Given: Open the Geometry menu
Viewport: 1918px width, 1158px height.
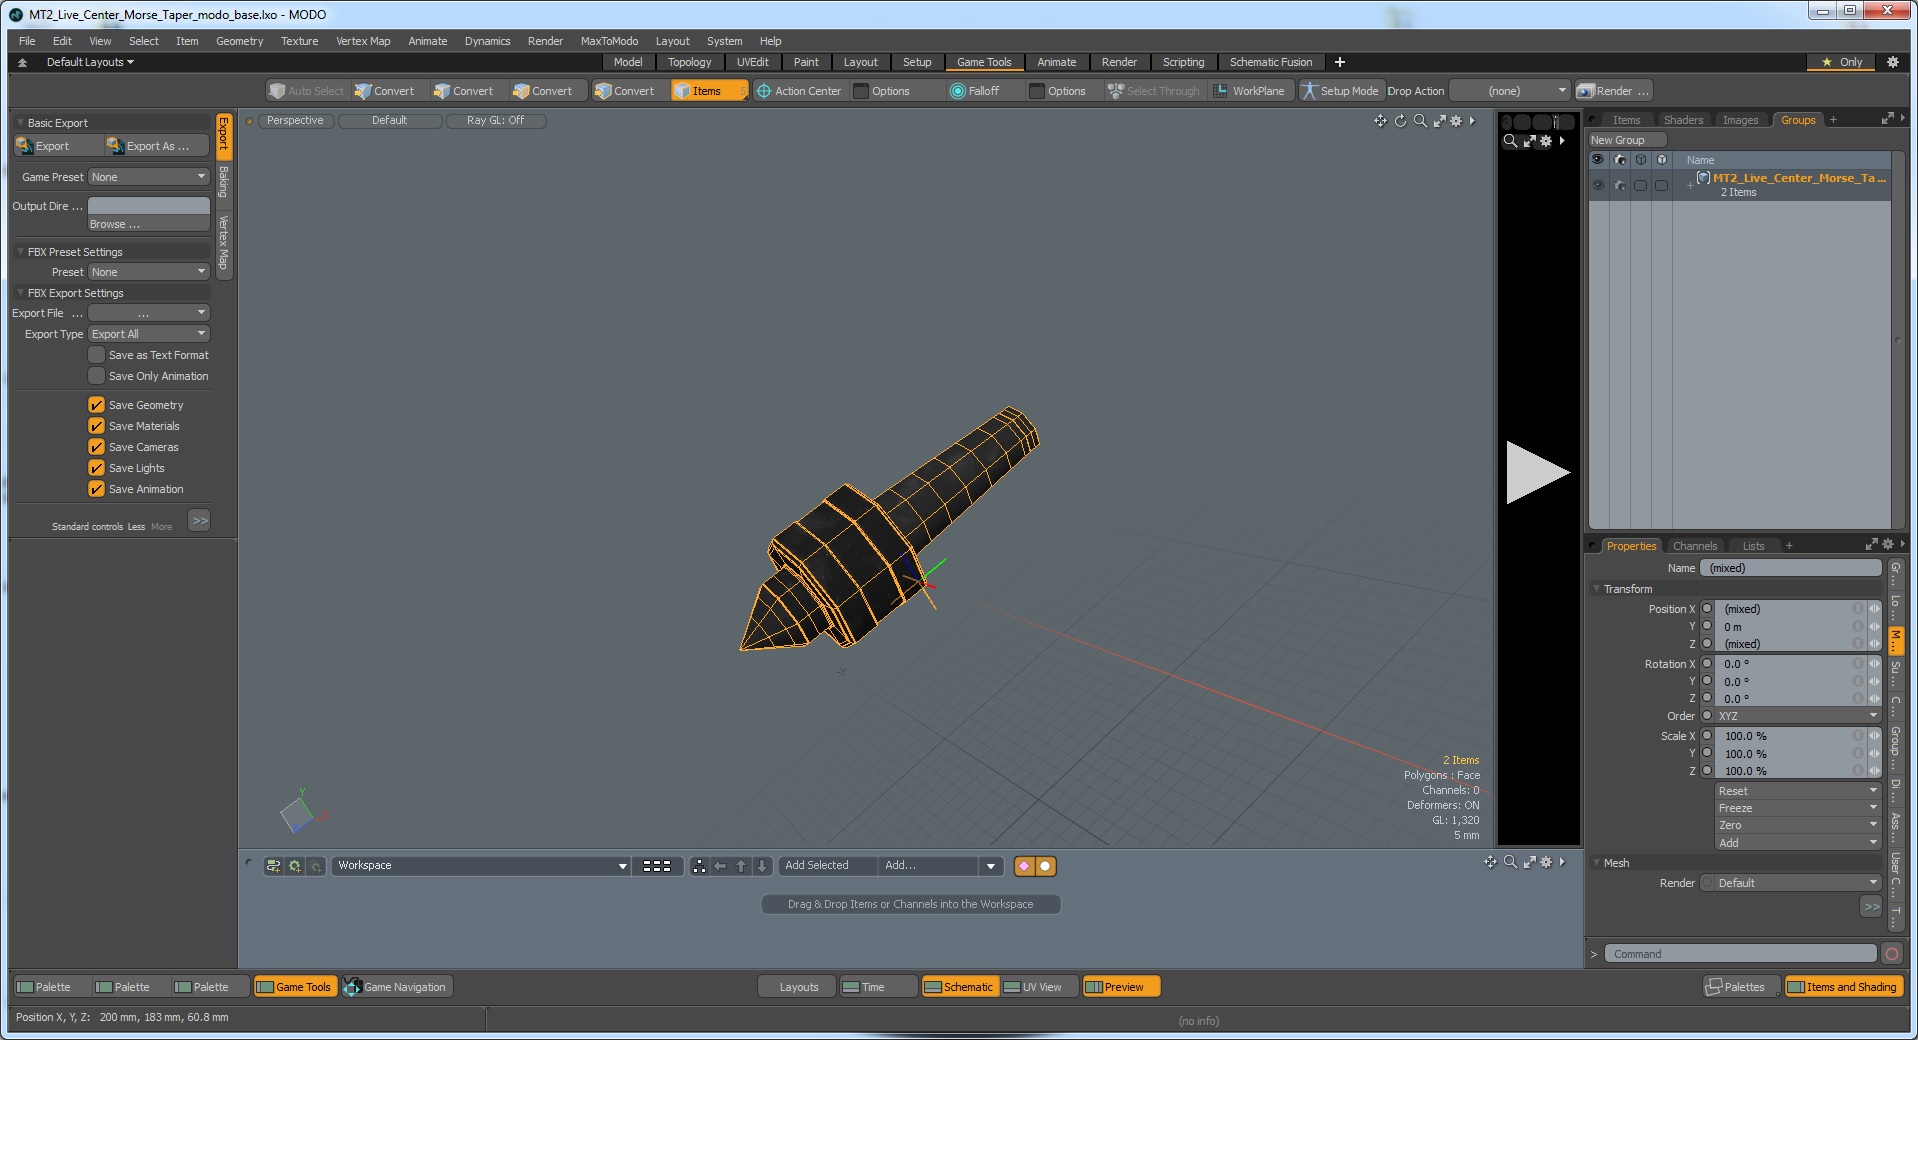Looking at the screenshot, I should (x=239, y=41).
